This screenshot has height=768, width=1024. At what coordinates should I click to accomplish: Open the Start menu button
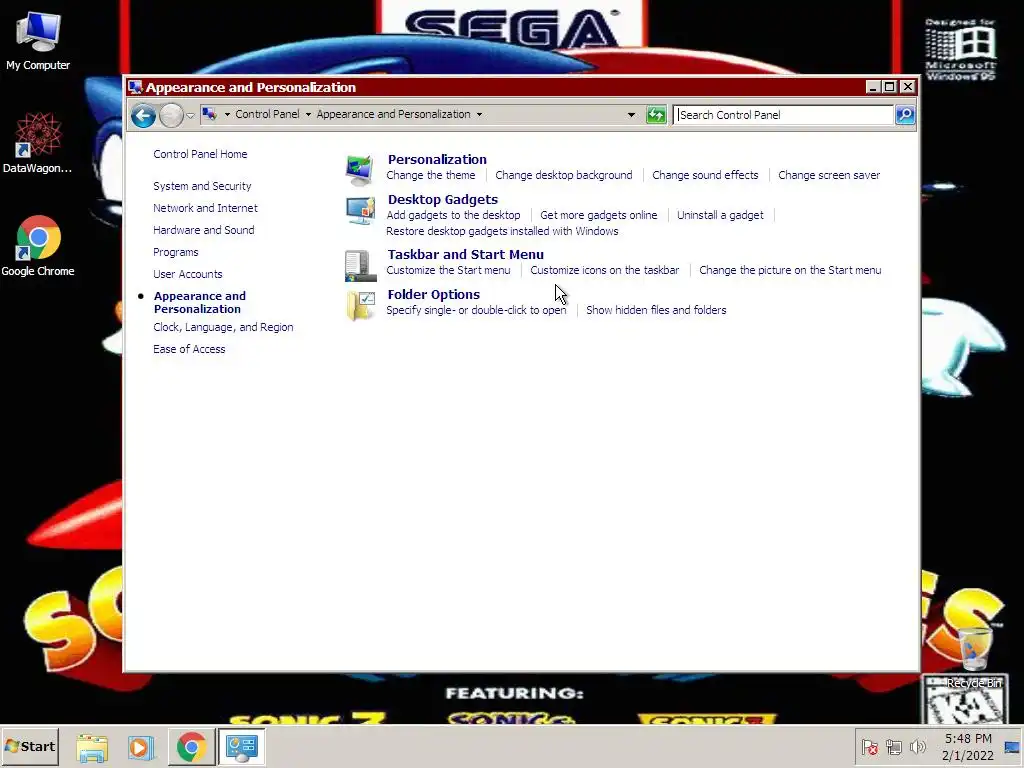pos(30,746)
